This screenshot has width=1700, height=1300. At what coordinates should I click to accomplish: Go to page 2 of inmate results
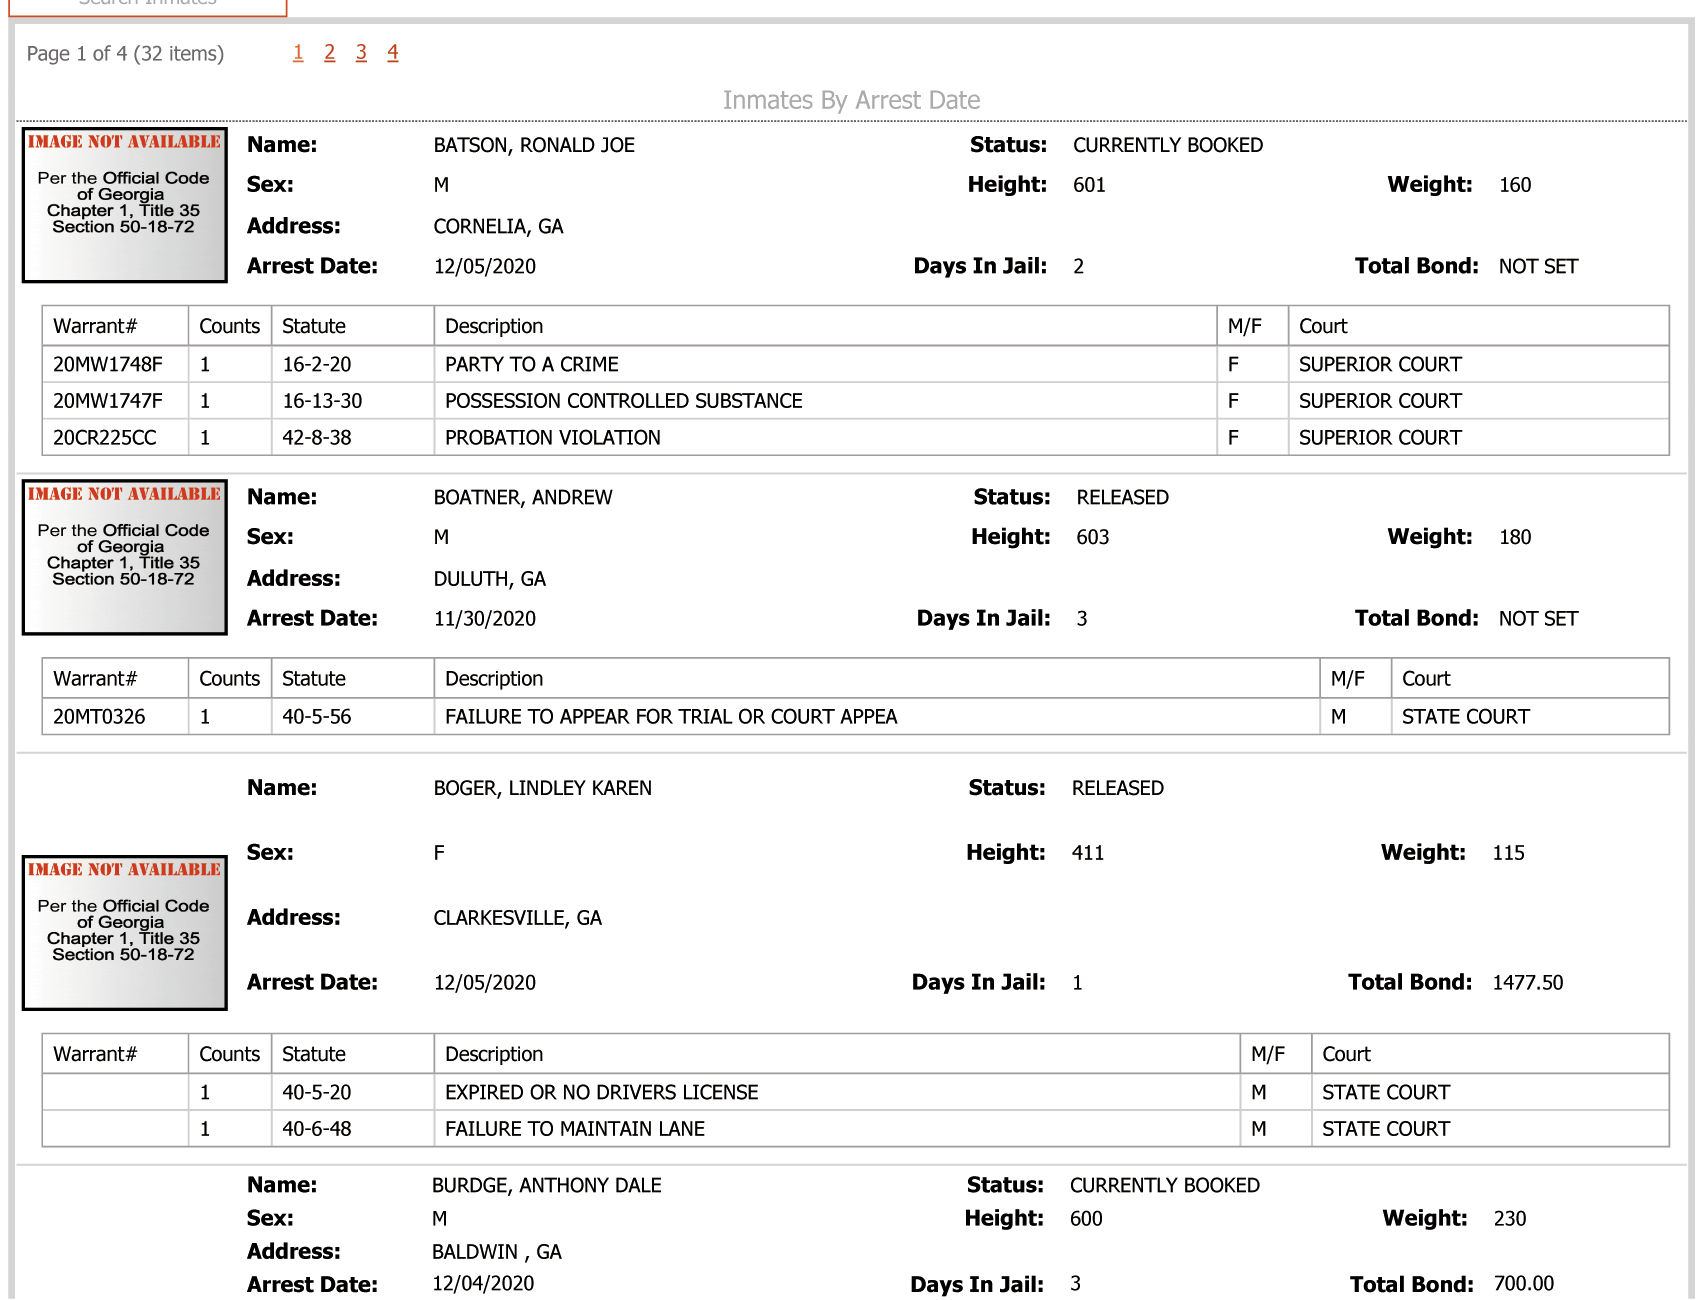point(329,53)
